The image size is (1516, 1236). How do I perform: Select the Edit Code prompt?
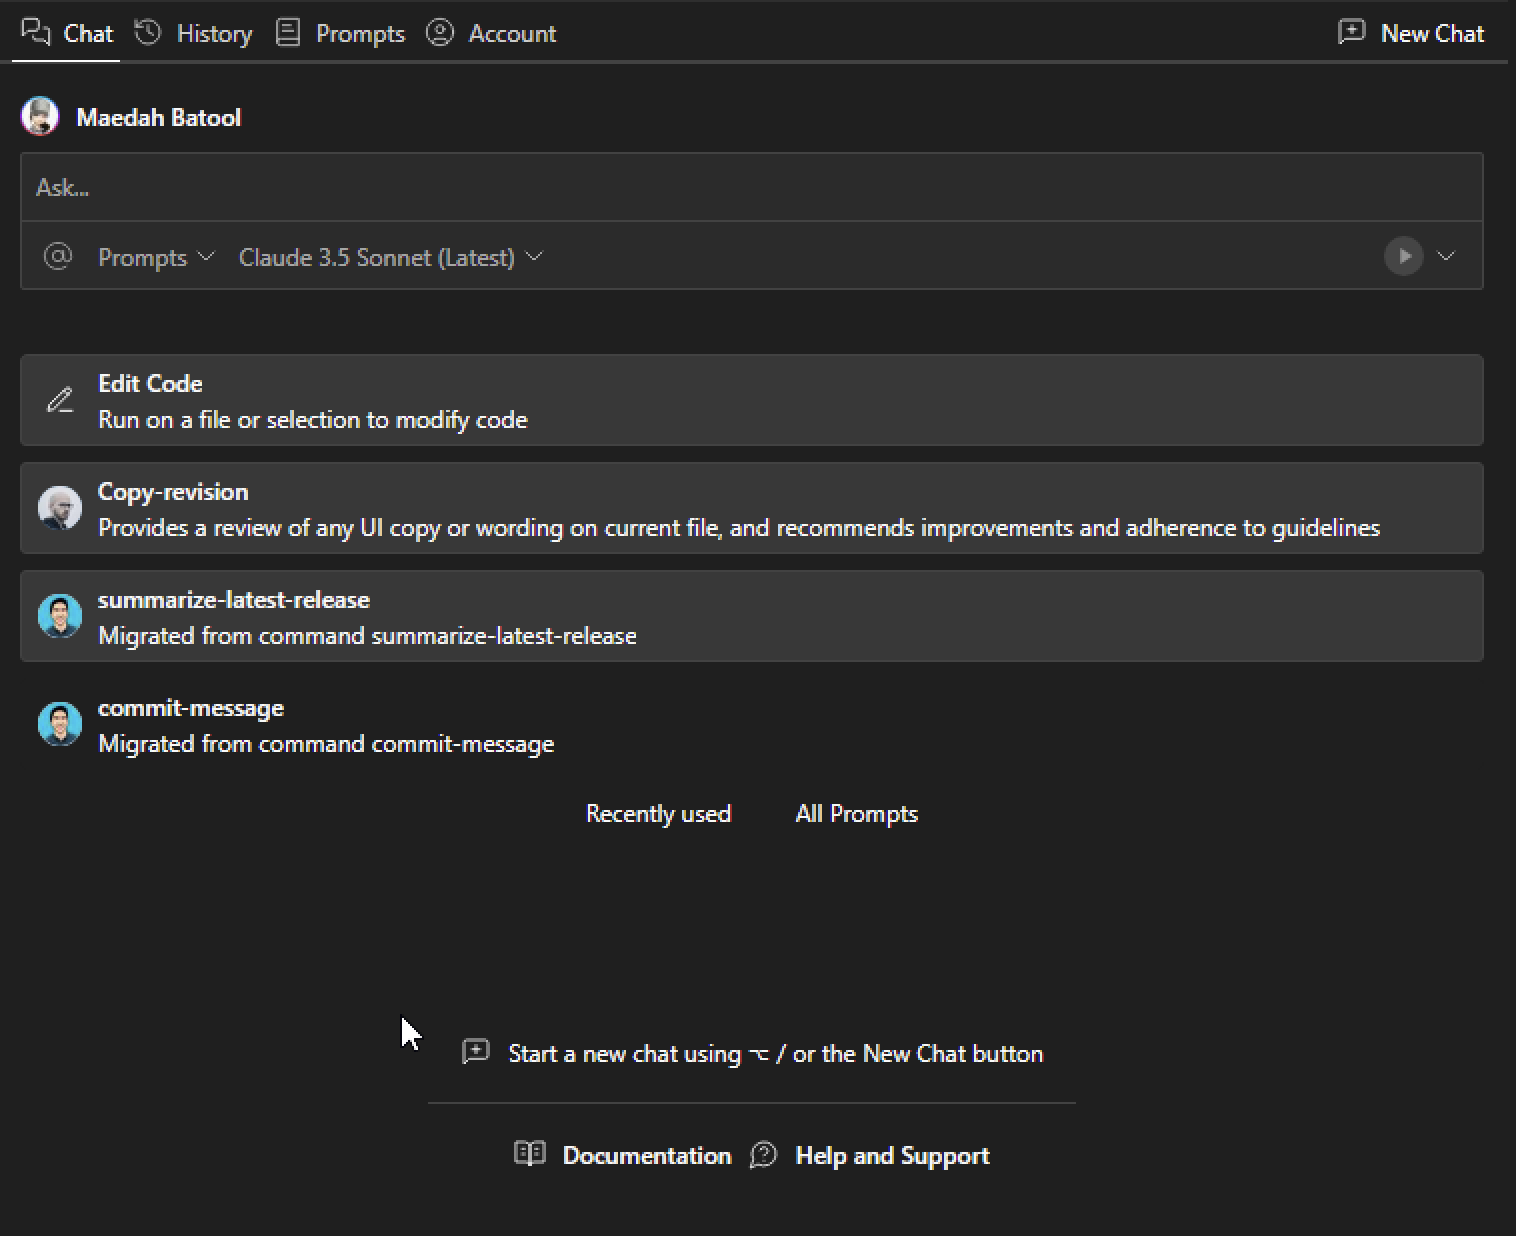click(x=752, y=400)
